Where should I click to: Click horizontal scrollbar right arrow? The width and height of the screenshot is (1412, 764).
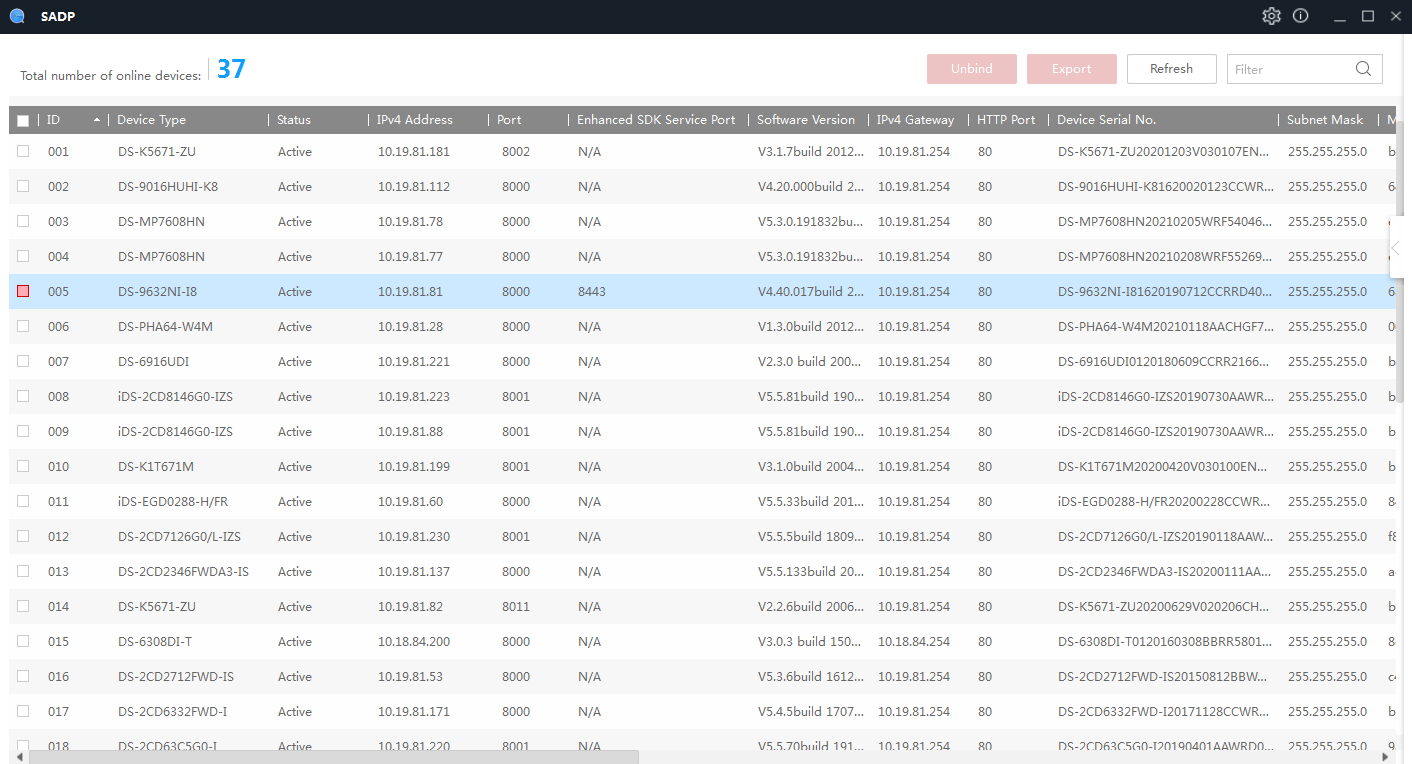pyautogui.click(x=1386, y=757)
